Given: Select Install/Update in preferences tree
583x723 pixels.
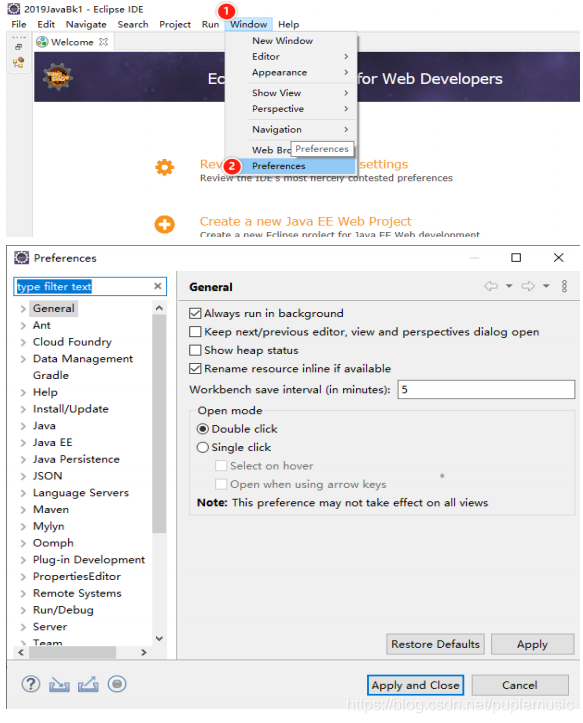Looking at the screenshot, I should (x=71, y=409).
